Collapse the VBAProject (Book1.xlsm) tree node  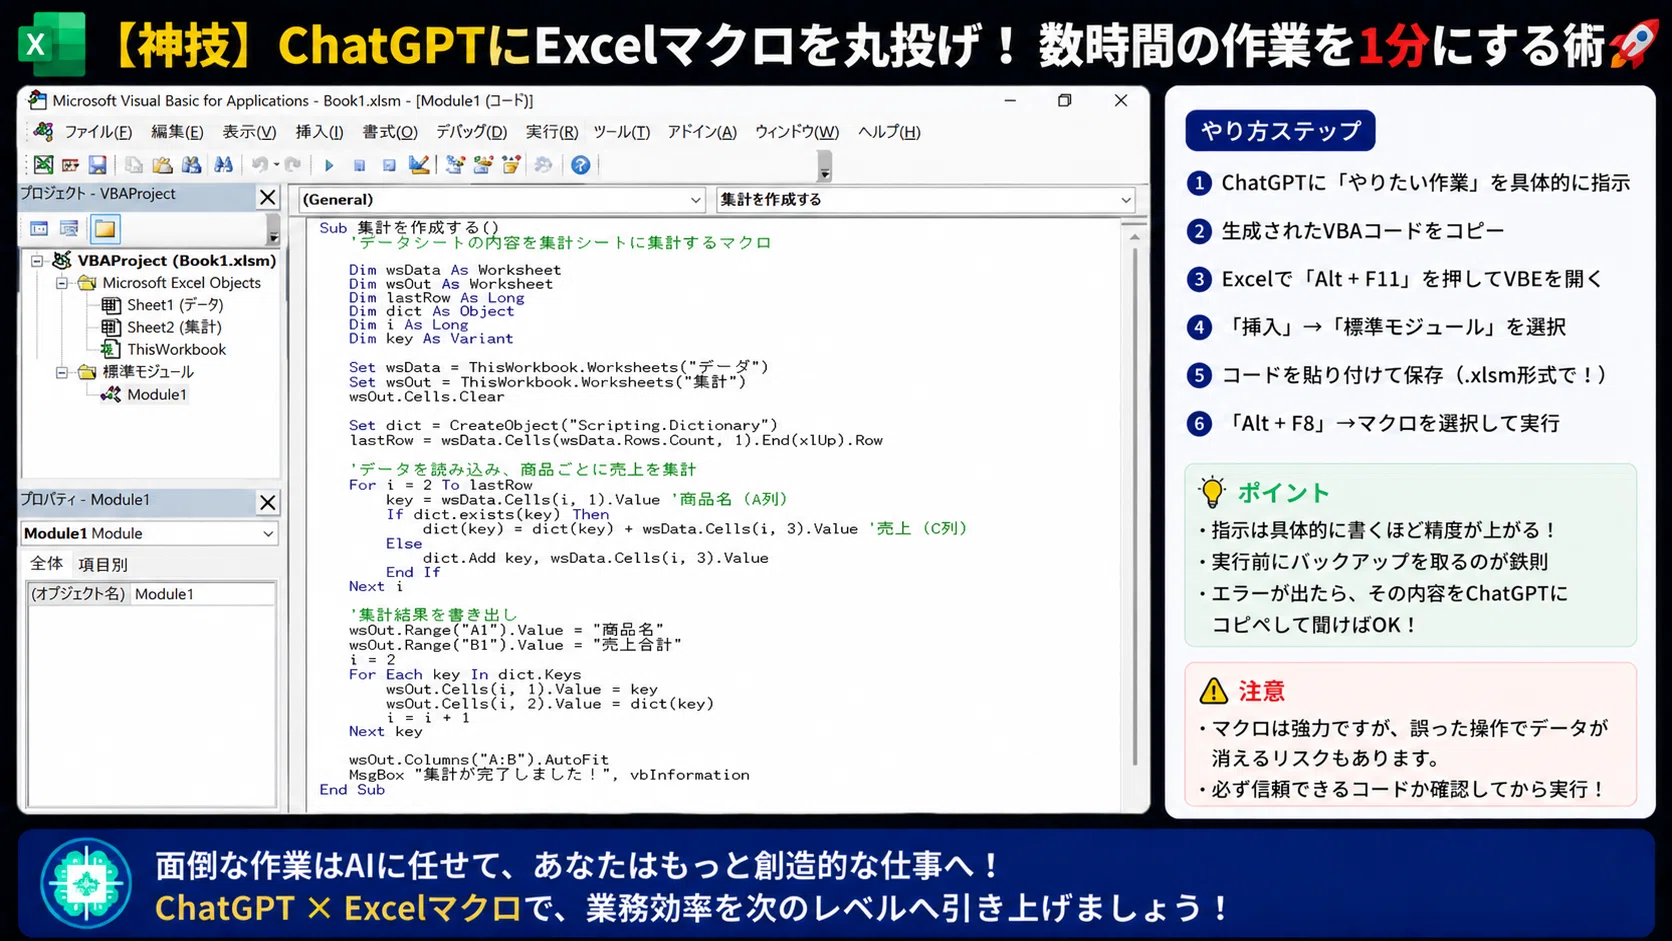pyautogui.click(x=37, y=261)
